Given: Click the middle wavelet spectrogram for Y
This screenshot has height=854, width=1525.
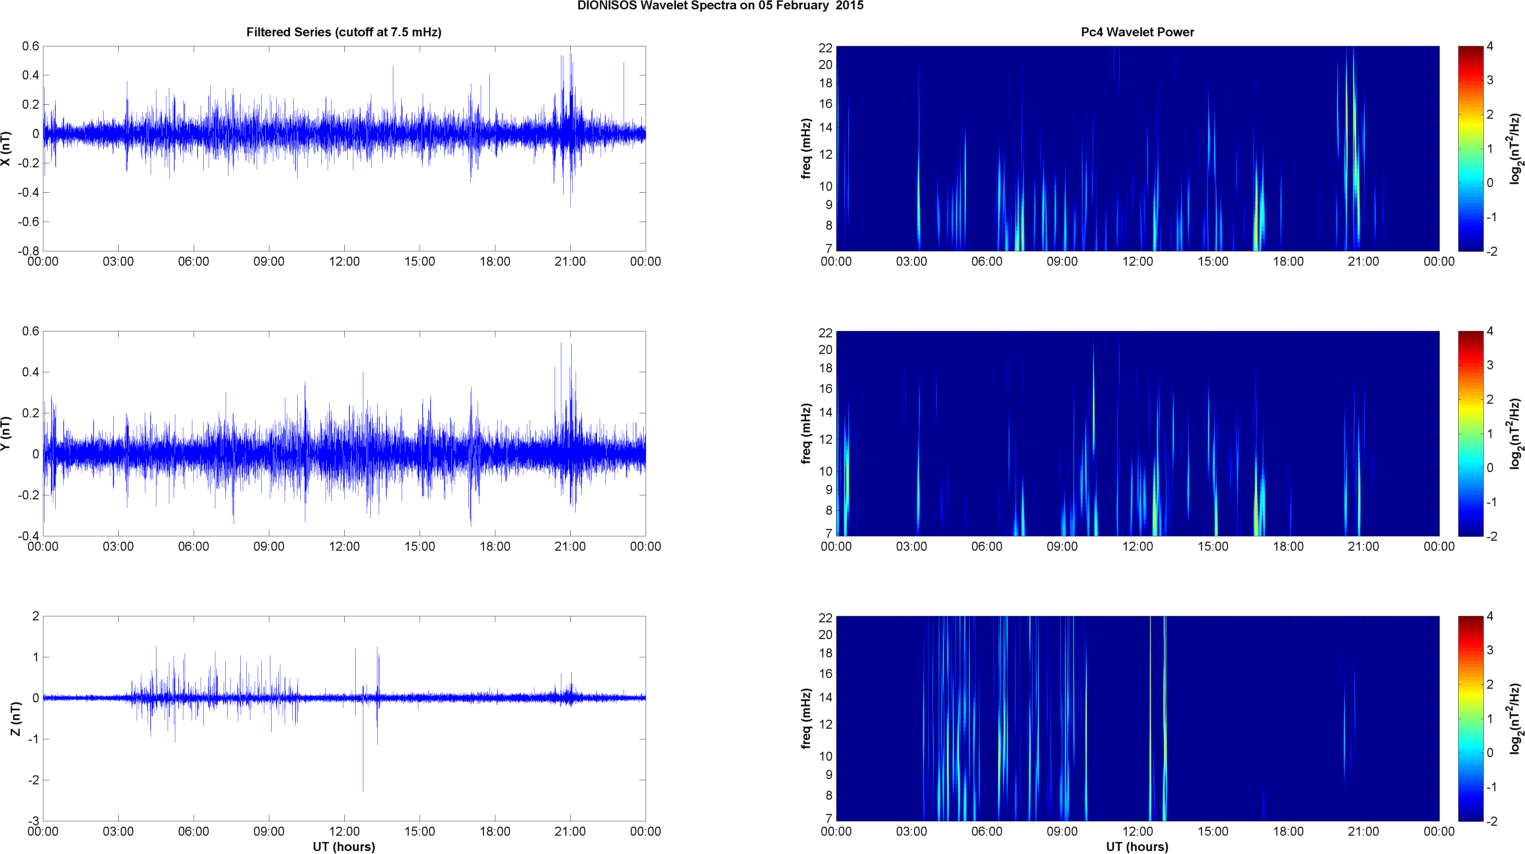Looking at the screenshot, I should [x=1137, y=433].
